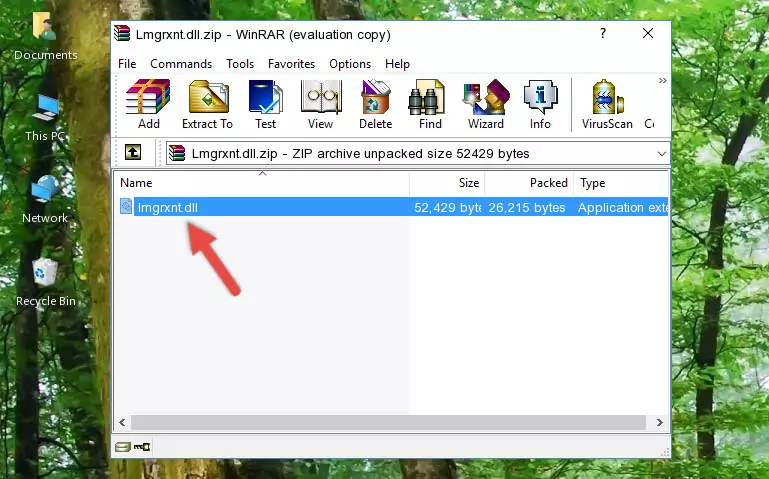The width and height of the screenshot is (769, 479).
Task: Click the Delete toolbar icon
Action: 375,104
